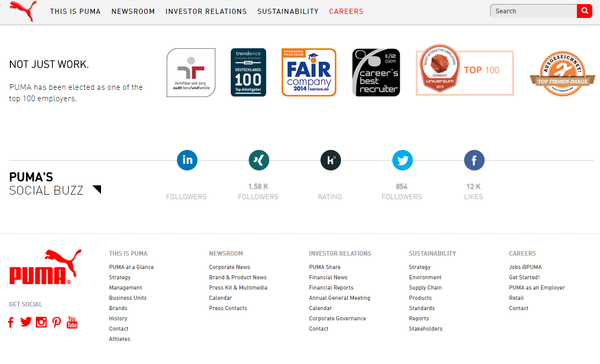Click the 12 K Facebook likes count

pyautogui.click(x=473, y=186)
